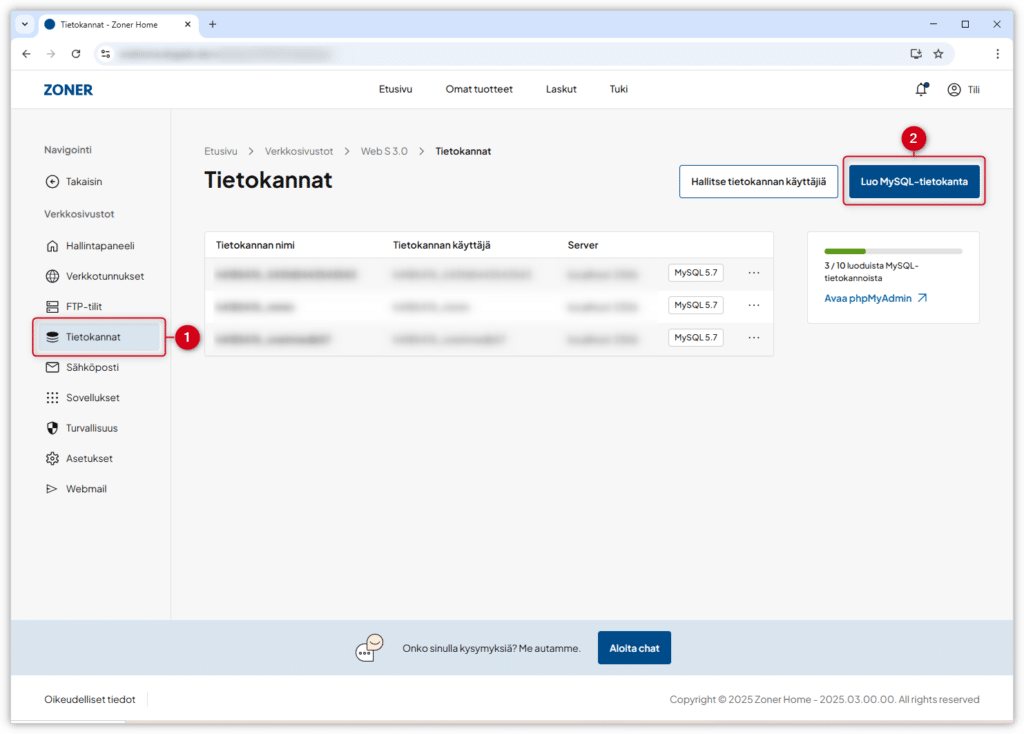
Task: Select Laskut in the top navigation
Action: coord(561,89)
